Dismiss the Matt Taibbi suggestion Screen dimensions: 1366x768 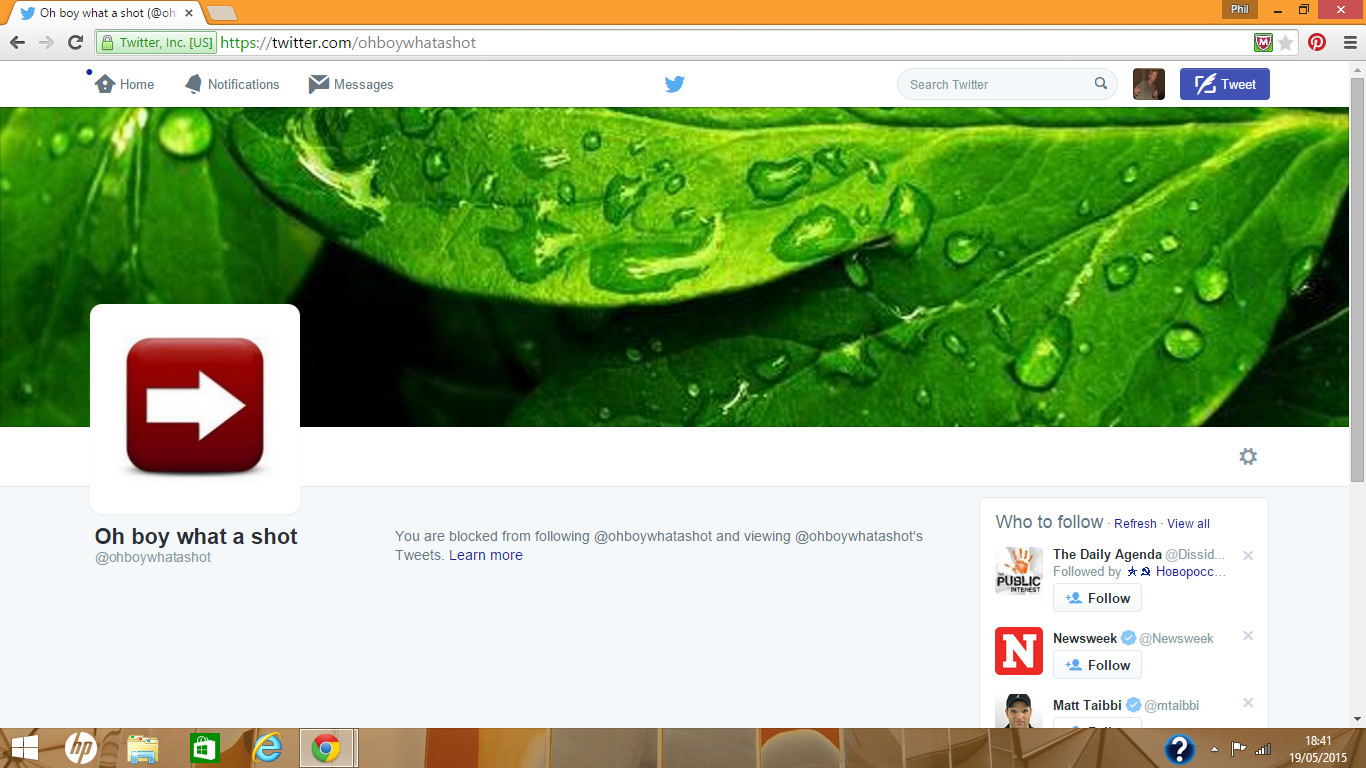tap(1248, 702)
